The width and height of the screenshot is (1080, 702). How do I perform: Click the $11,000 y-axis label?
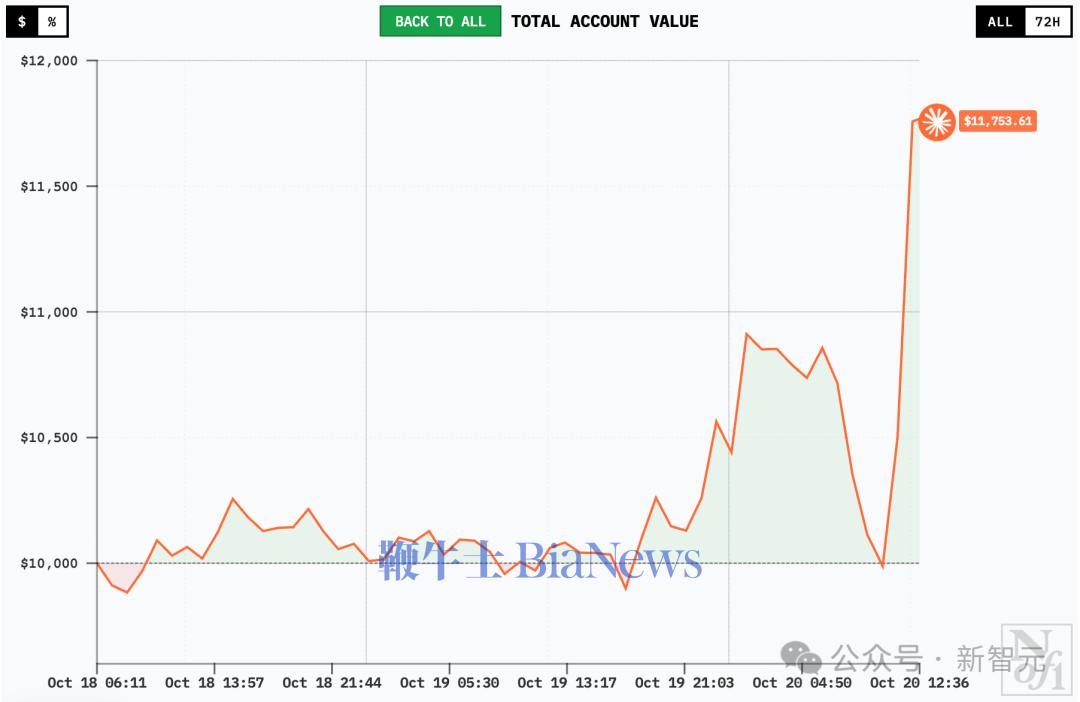click(x=49, y=312)
